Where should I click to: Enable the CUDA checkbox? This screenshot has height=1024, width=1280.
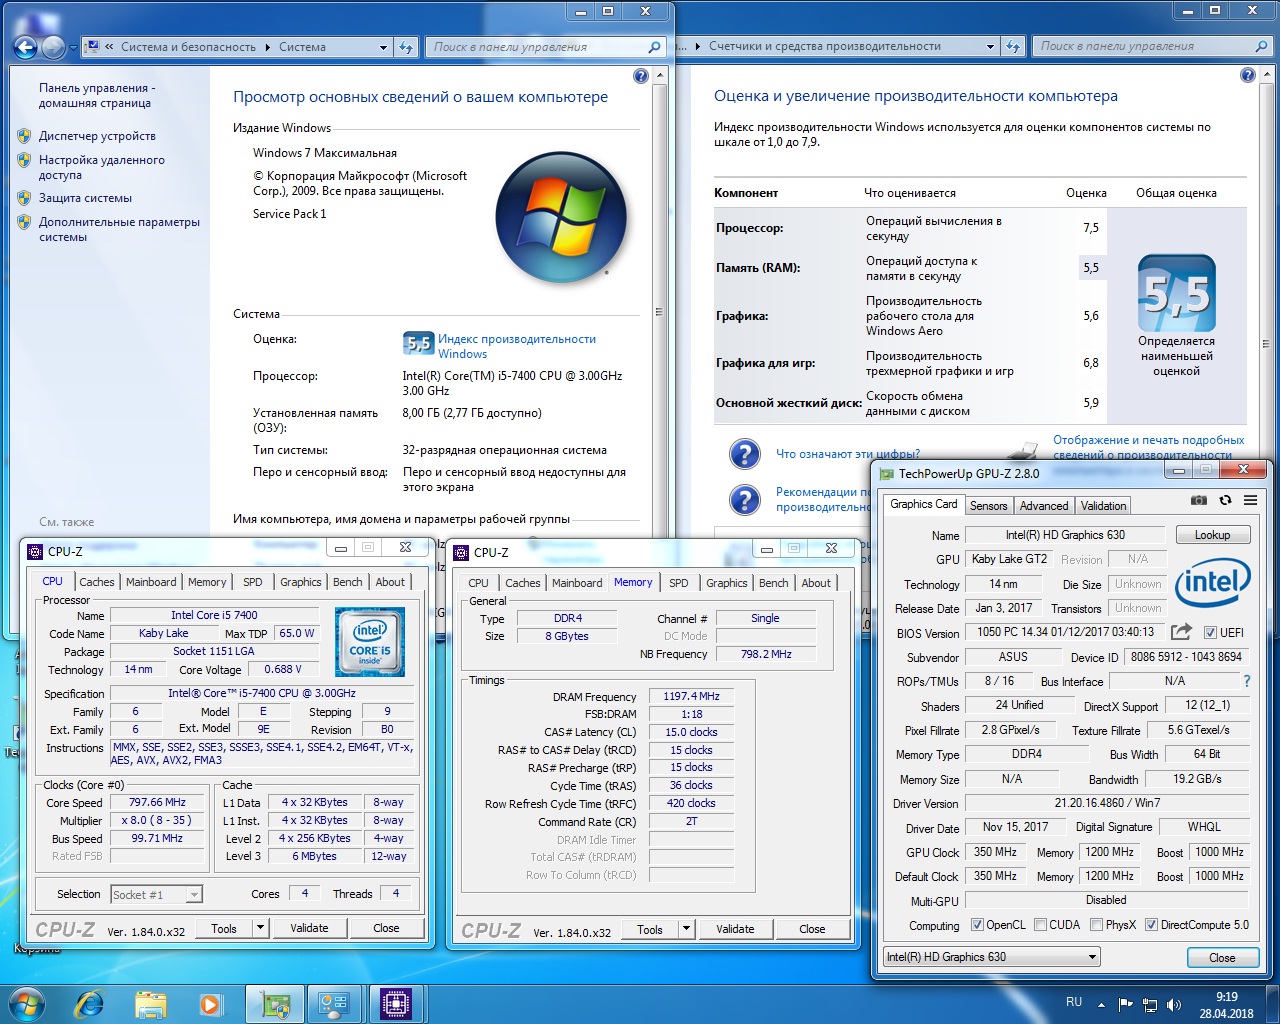(1041, 925)
